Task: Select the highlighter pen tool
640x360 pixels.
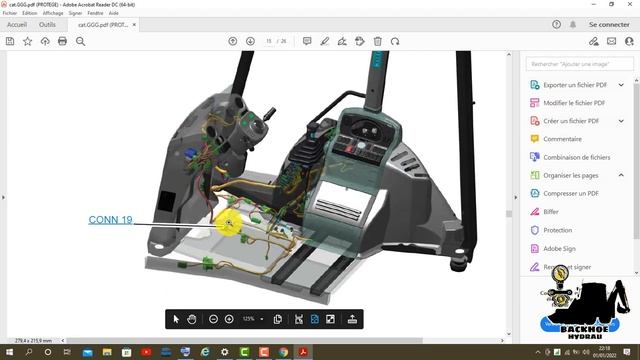Action: coord(325,41)
